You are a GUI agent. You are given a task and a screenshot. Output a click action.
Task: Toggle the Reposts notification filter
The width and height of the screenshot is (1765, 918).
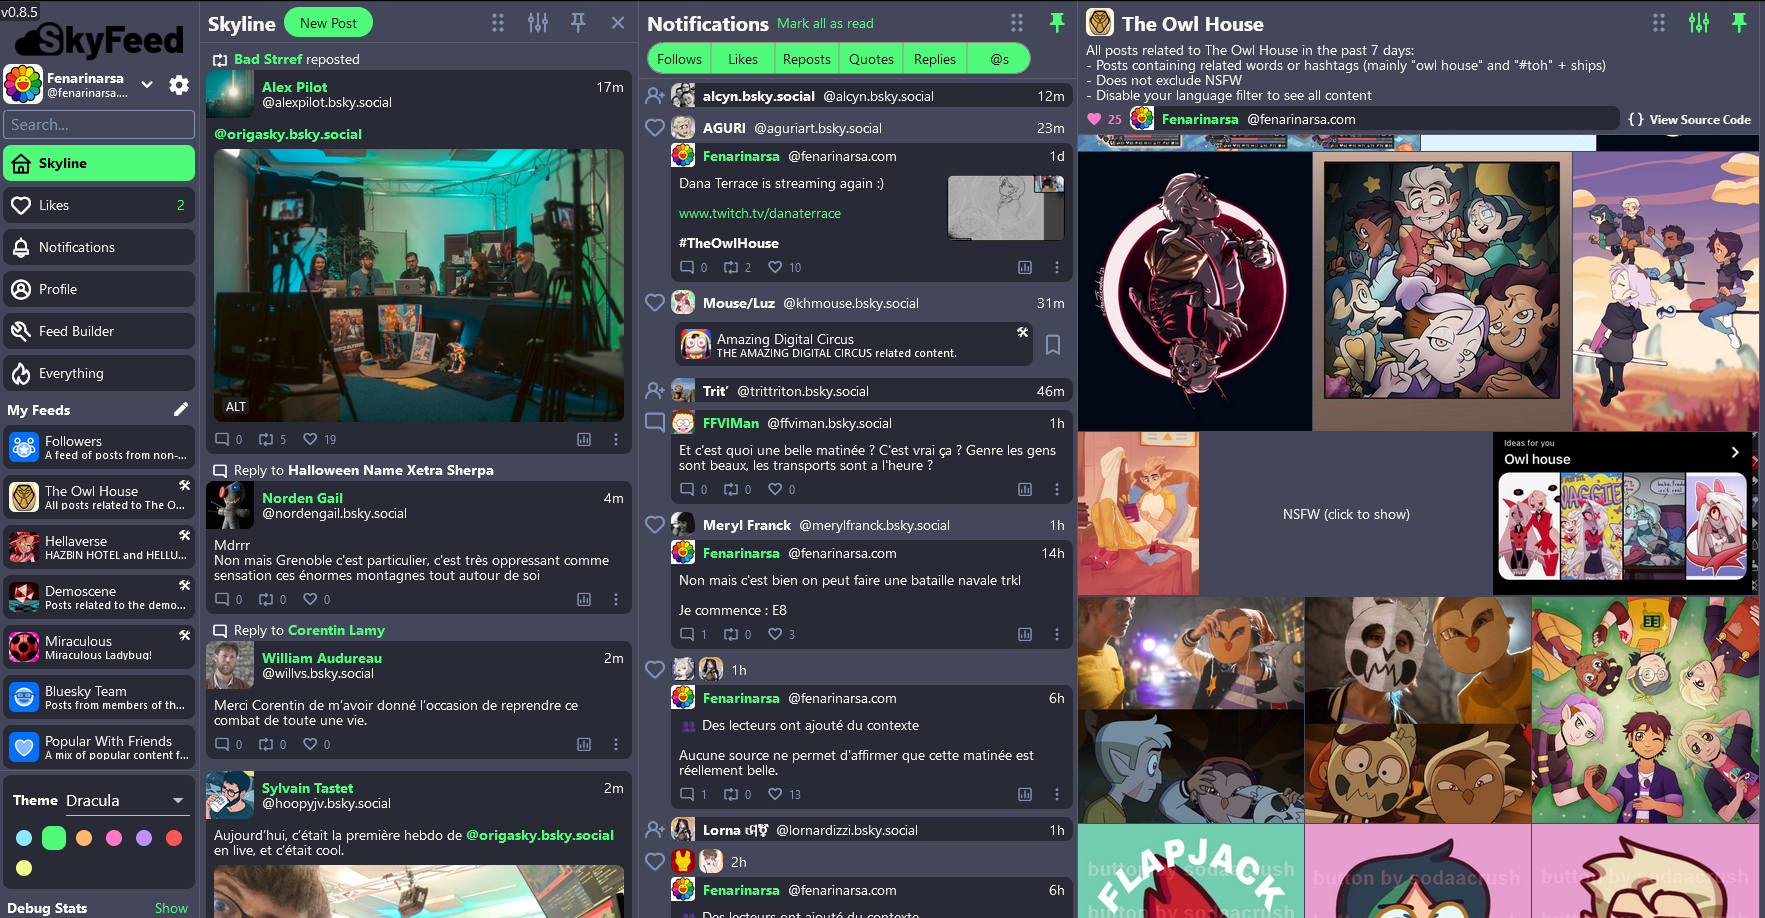click(x=807, y=59)
